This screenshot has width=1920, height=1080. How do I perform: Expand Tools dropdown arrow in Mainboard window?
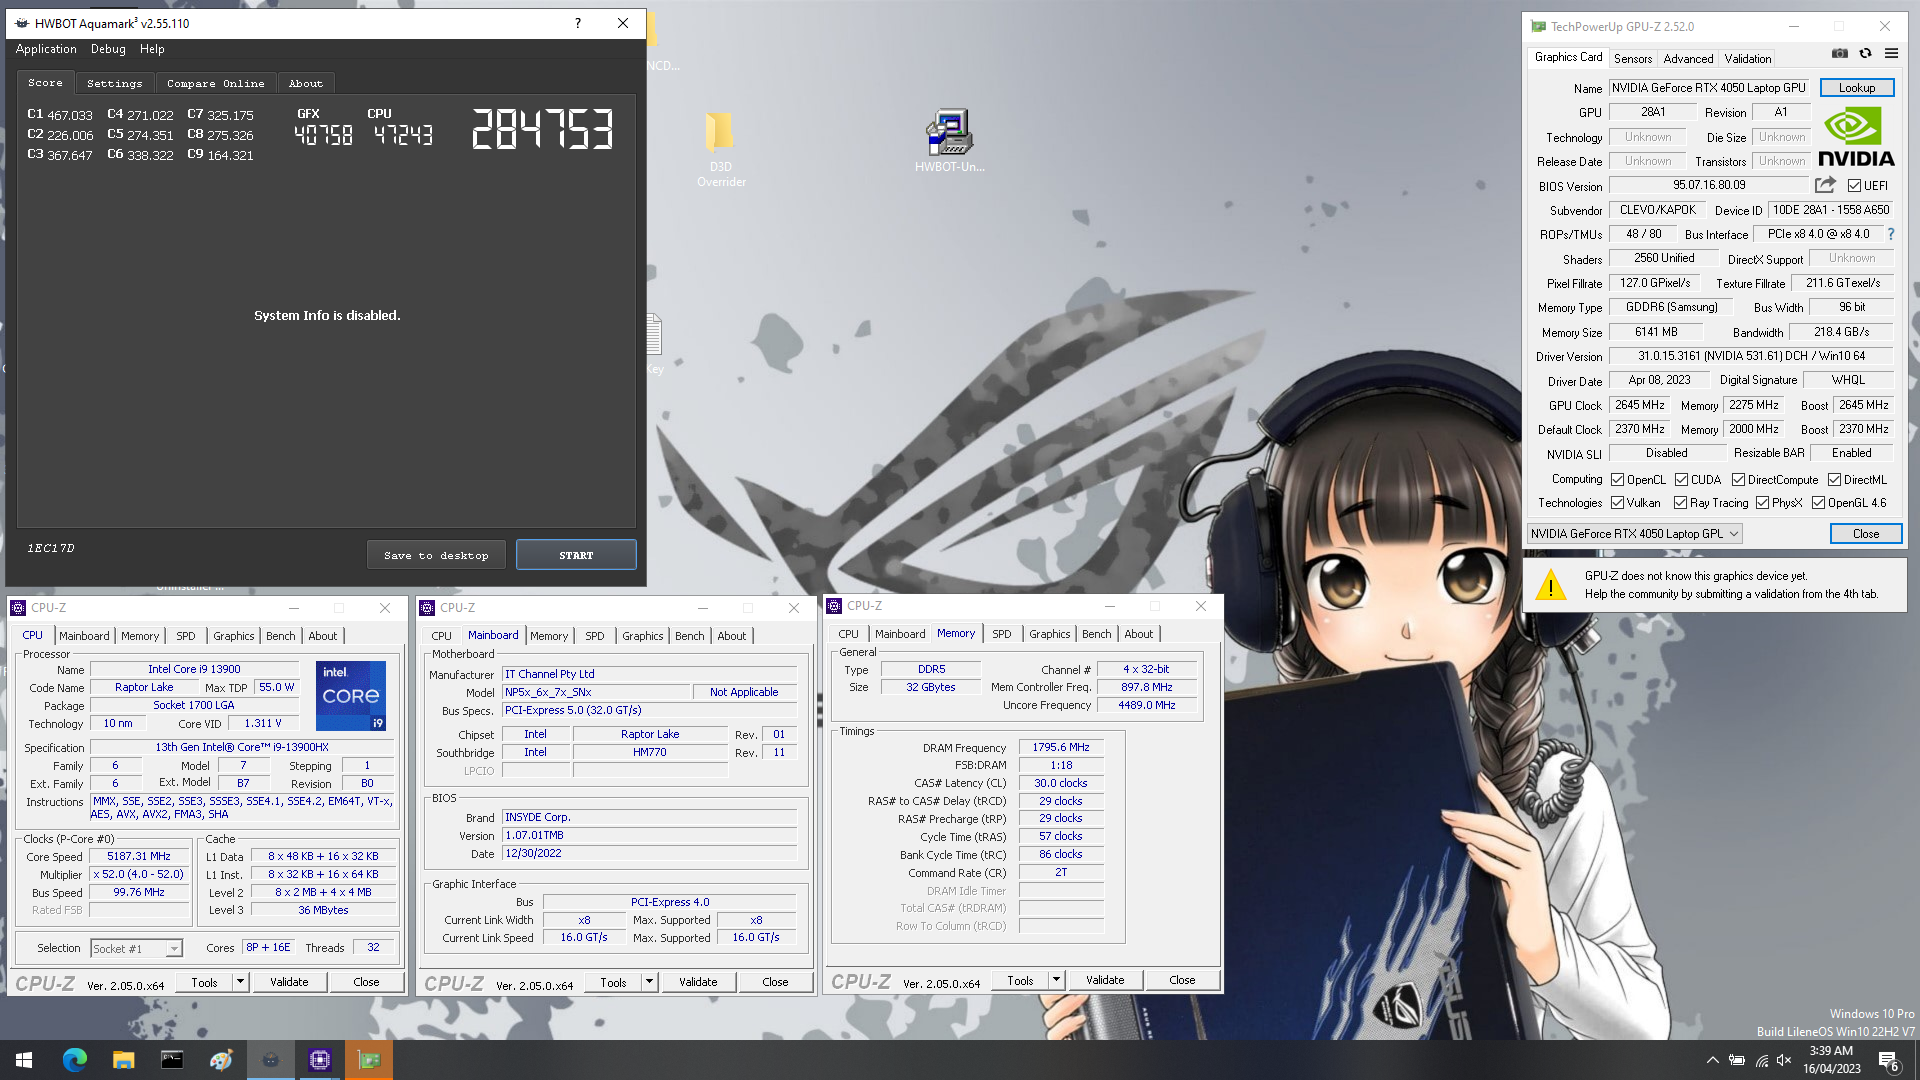649,982
